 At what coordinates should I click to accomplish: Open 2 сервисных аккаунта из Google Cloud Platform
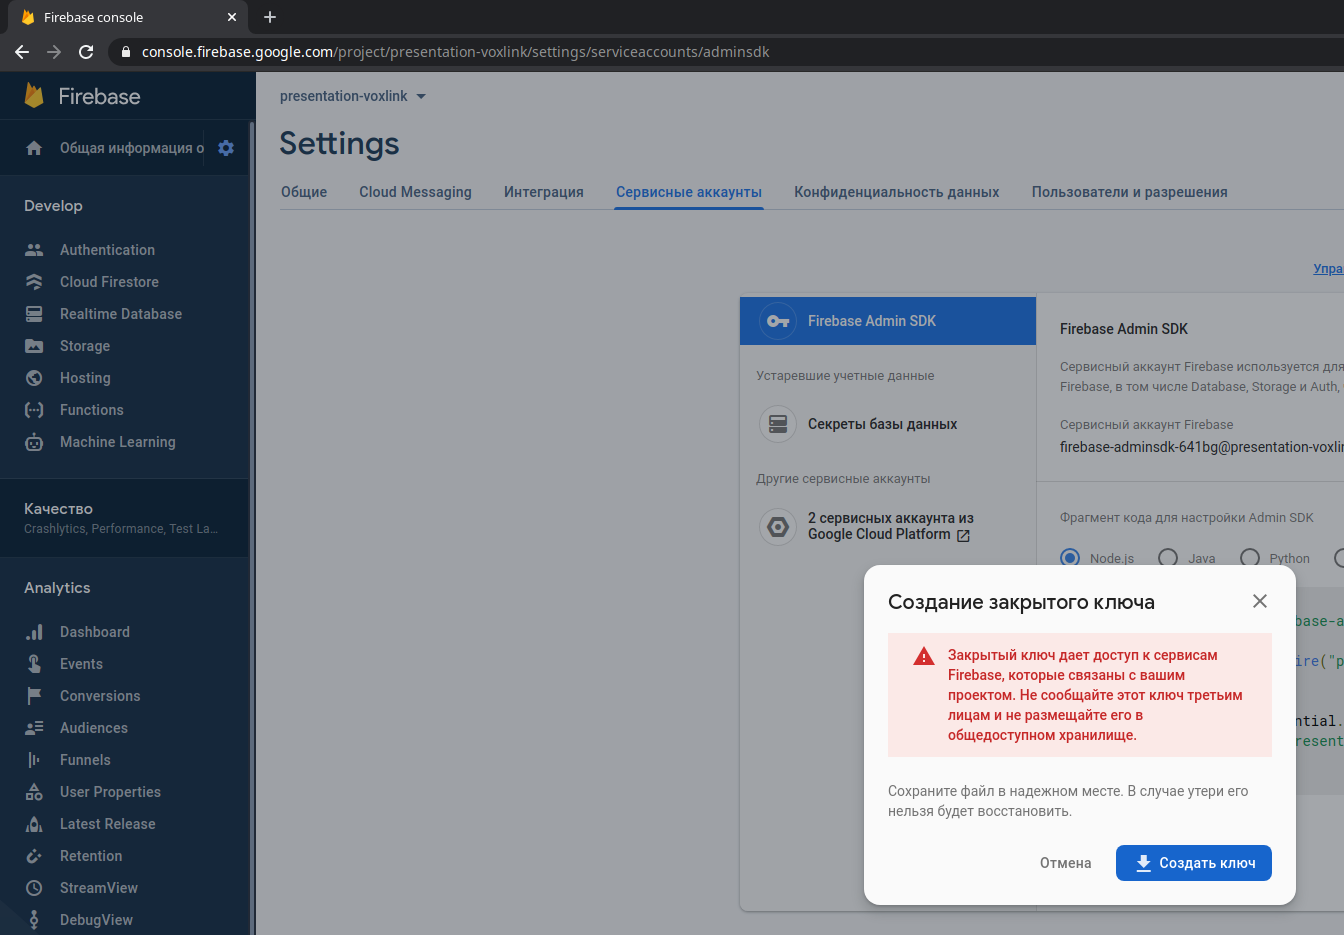(x=888, y=526)
